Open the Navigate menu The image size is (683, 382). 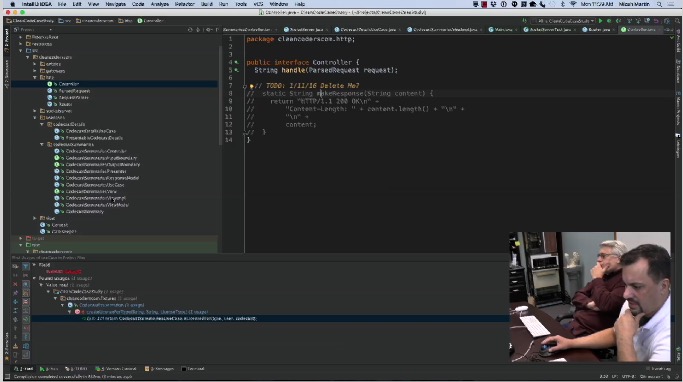click(x=115, y=4)
